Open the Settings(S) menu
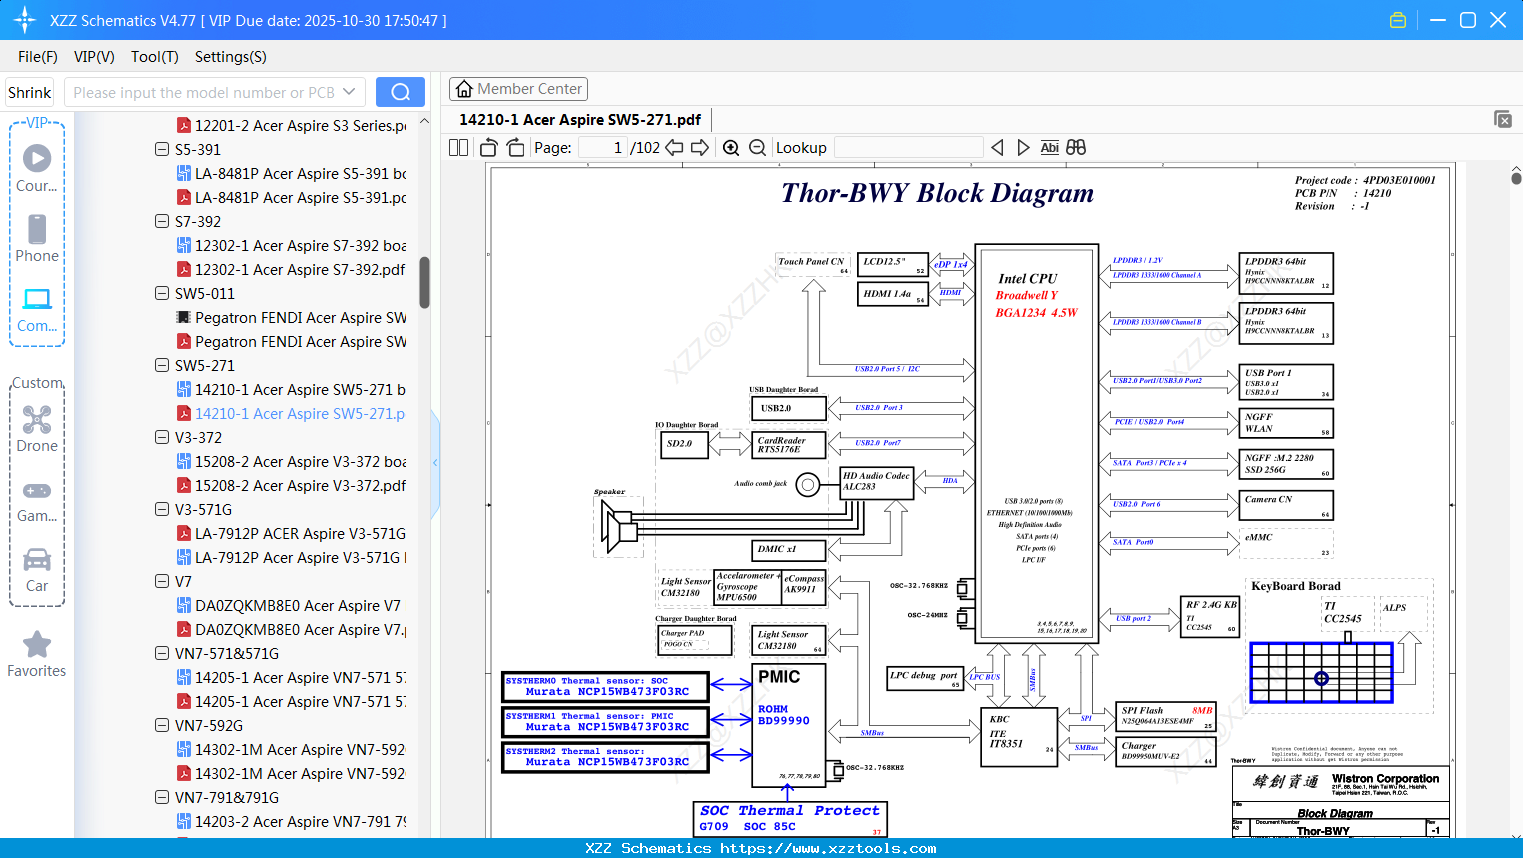 pyautogui.click(x=231, y=57)
